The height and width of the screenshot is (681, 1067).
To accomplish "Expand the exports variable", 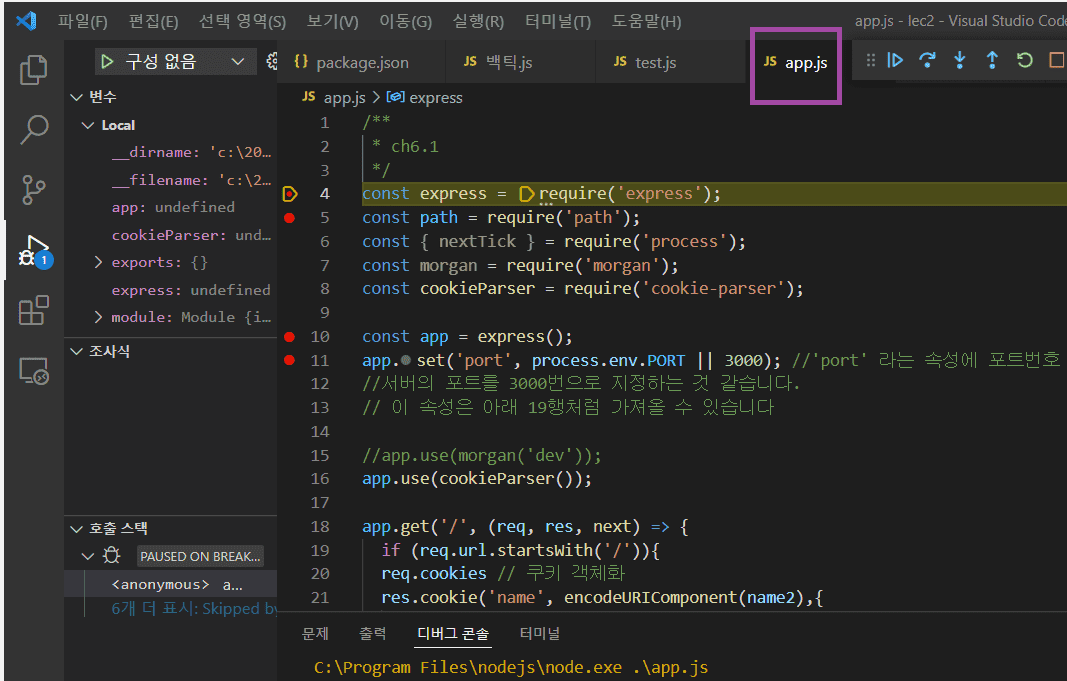I will point(98,263).
